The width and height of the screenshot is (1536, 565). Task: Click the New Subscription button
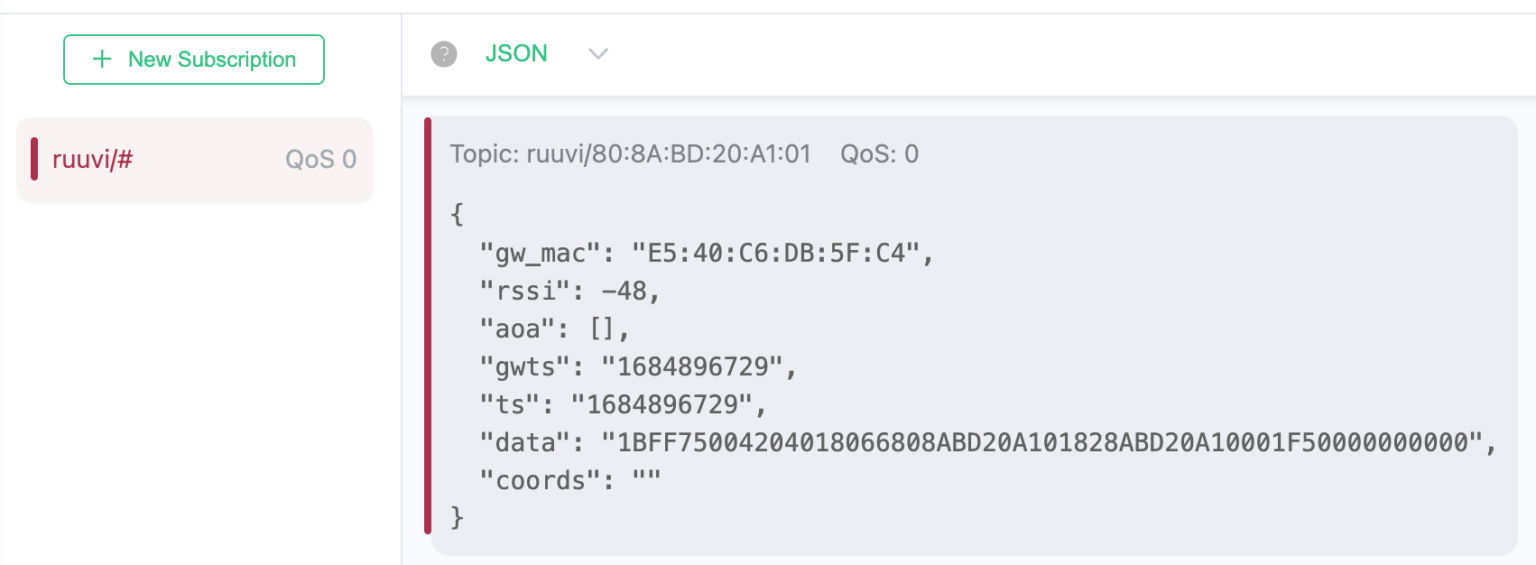[194, 60]
